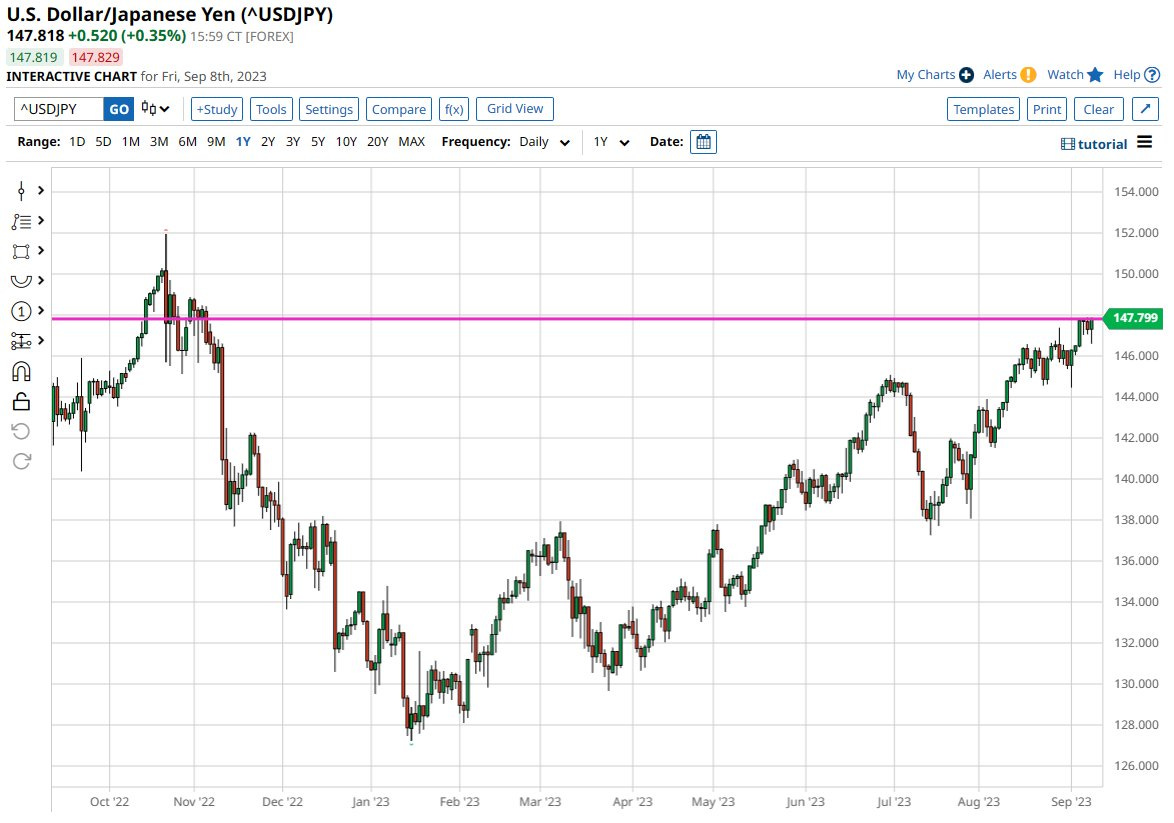1174x823 pixels.
Task: Select the 6M range option
Action: point(187,142)
